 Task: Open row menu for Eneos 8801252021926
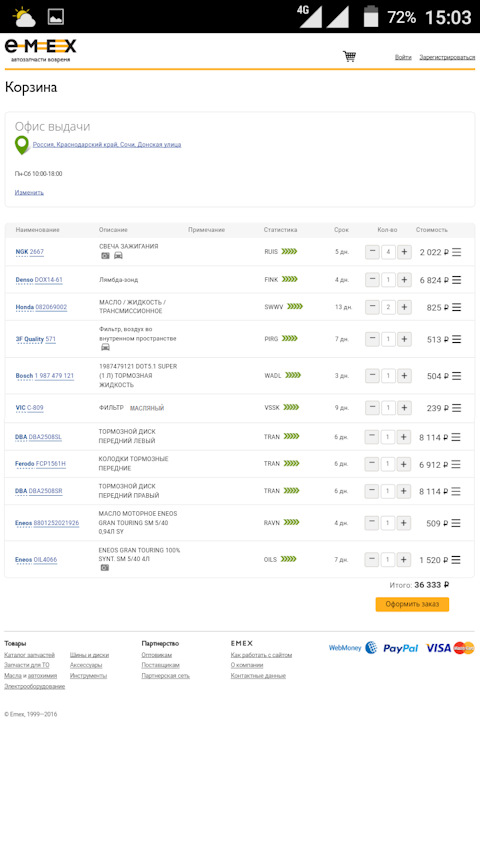pos(456,523)
